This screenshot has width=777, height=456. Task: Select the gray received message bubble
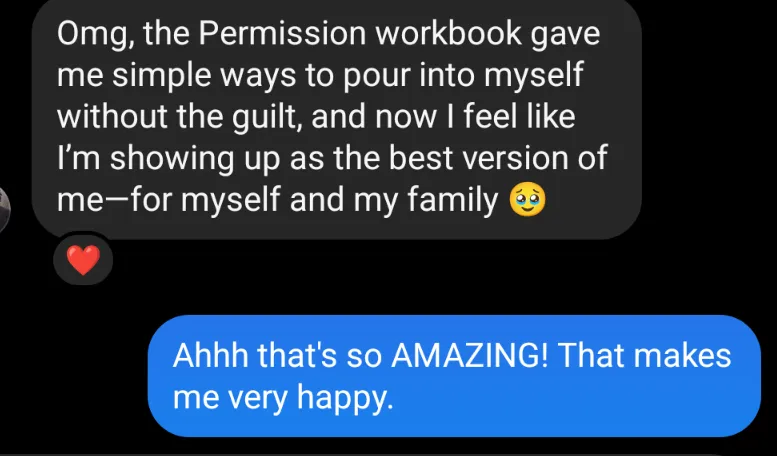(x=336, y=119)
